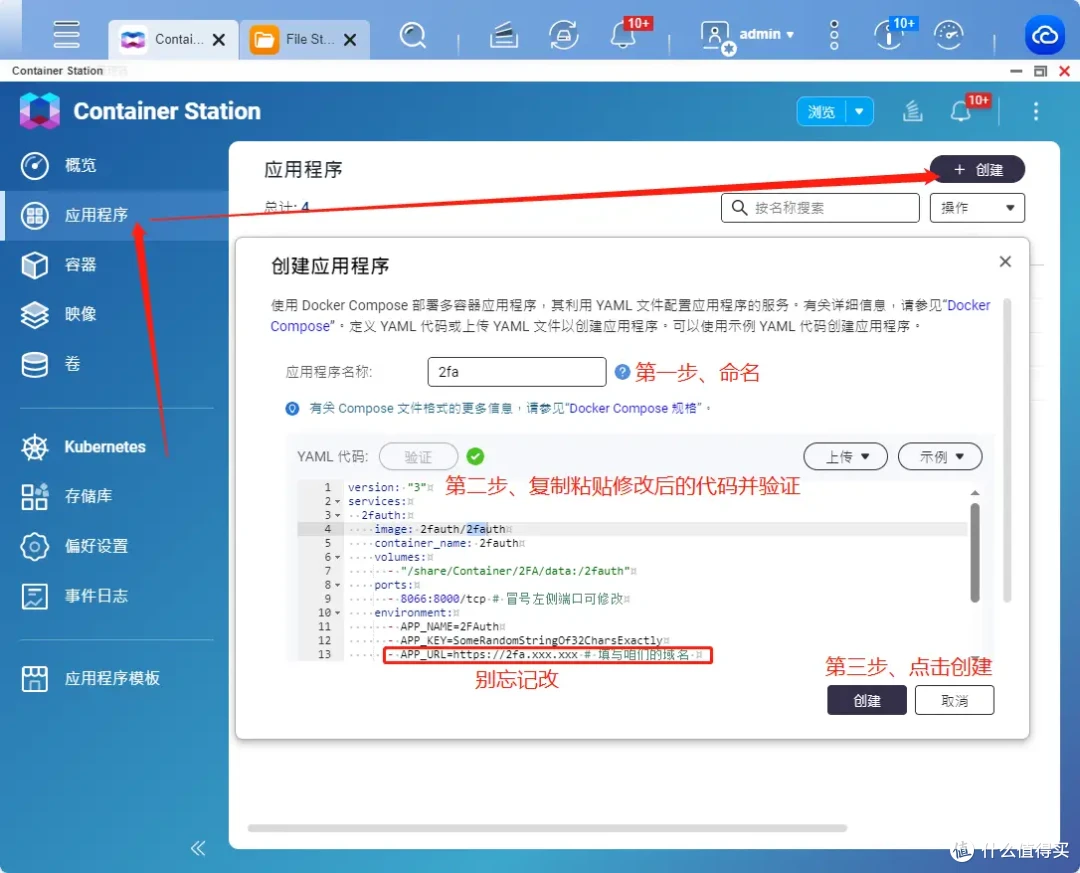Open the background tasks icon in top bar
Screen dimensions: 1080x873
click(x=504, y=34)
